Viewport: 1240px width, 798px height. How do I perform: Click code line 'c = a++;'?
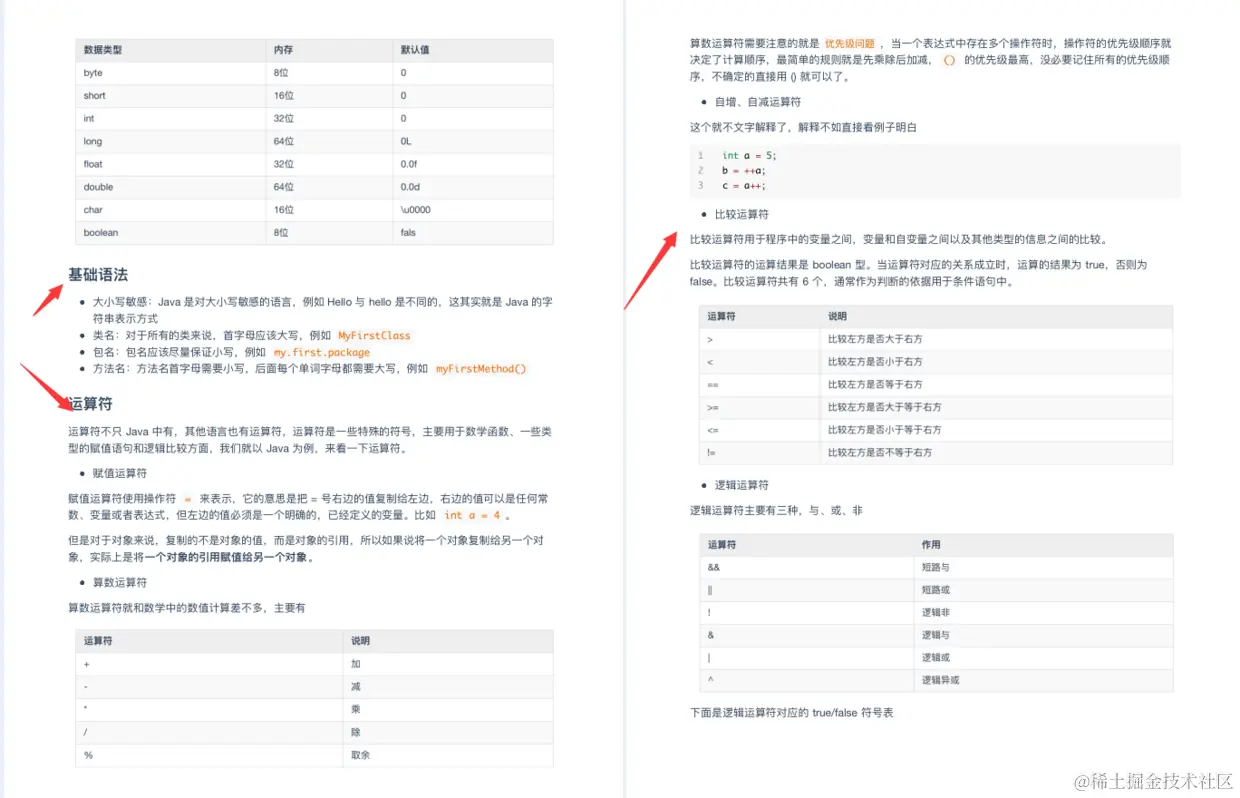pyautogui.click(x=744, y=185)
